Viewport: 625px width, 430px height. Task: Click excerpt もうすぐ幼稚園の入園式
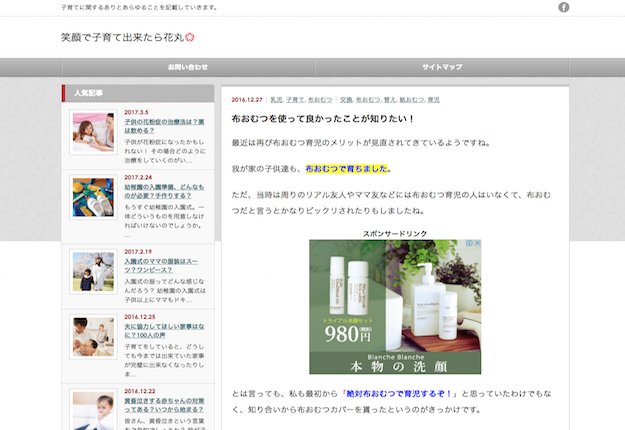click(164, 221)
